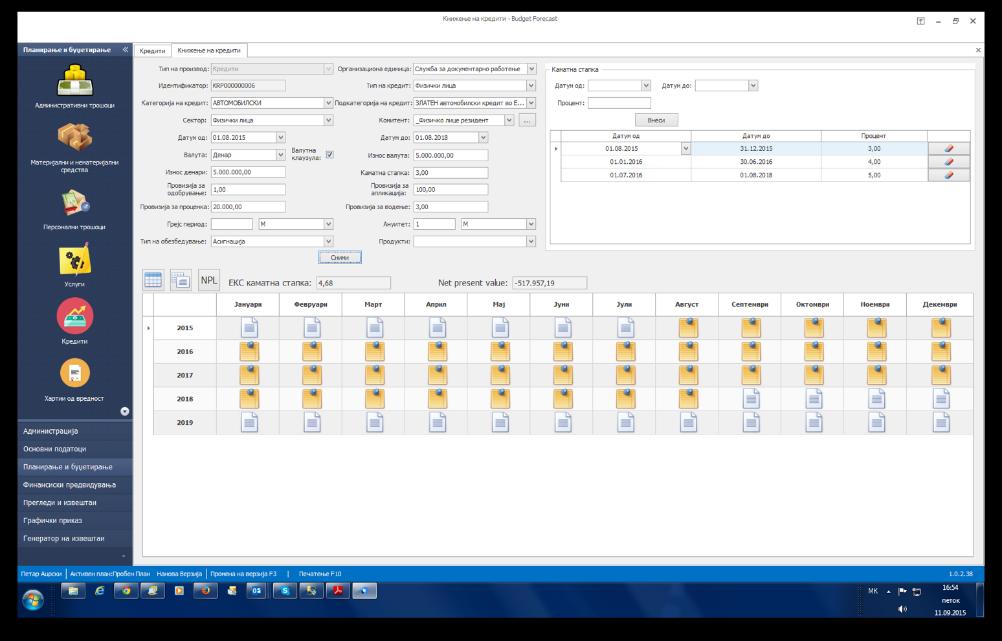Open the Административни трошоци sidebar icon
1002x641 pixels.
coord(74,80)
